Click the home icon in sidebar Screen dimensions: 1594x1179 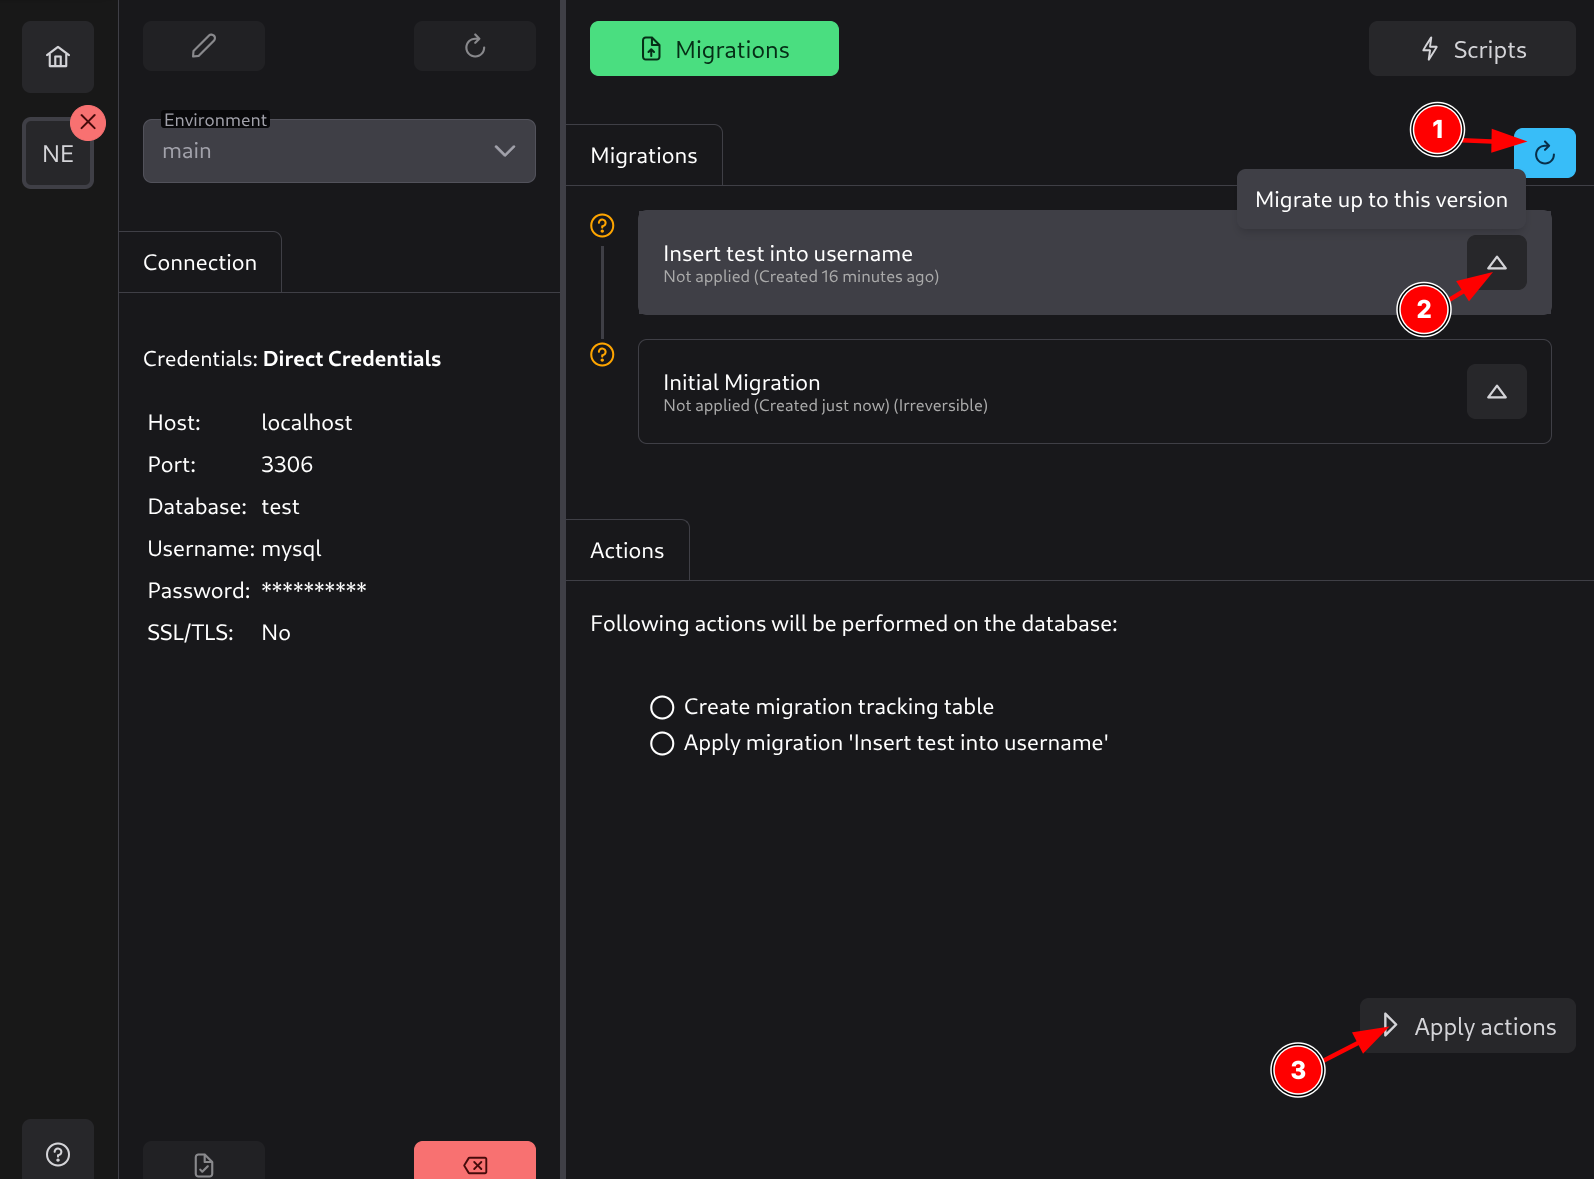point(58,57)
